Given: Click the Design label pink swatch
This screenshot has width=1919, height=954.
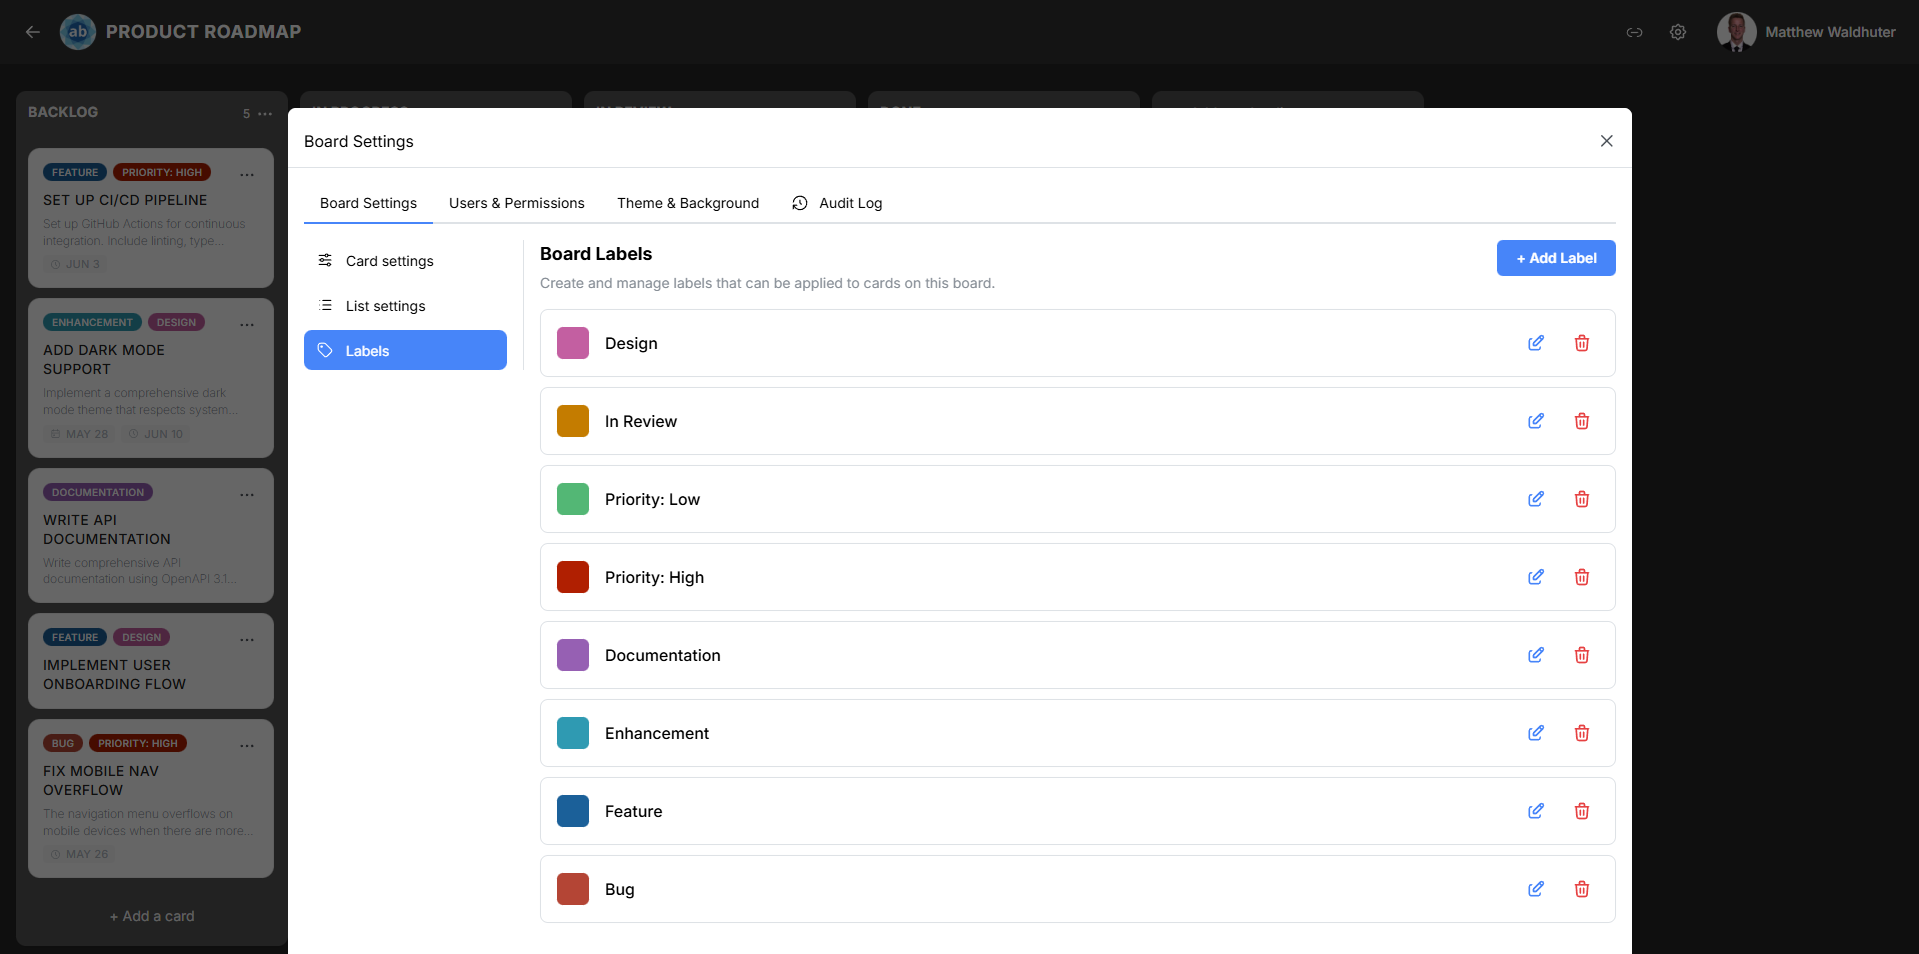Looking at the screenshot, I should [x=573, y=343].
